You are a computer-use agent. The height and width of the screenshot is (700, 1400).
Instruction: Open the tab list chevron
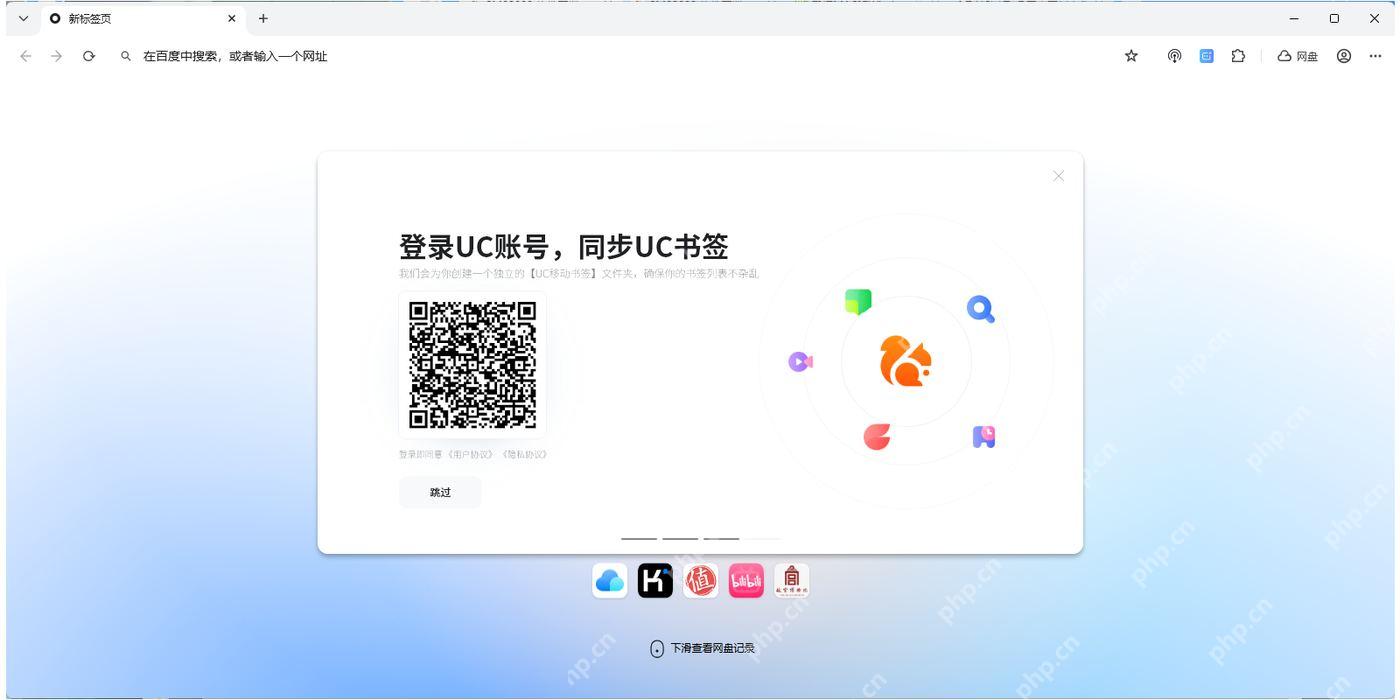click(23, 18)
